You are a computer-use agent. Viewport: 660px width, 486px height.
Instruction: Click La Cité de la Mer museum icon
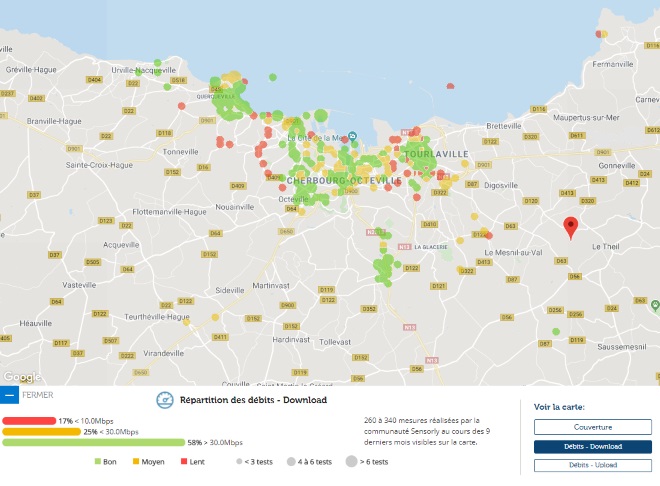click(x=352, y=137)
